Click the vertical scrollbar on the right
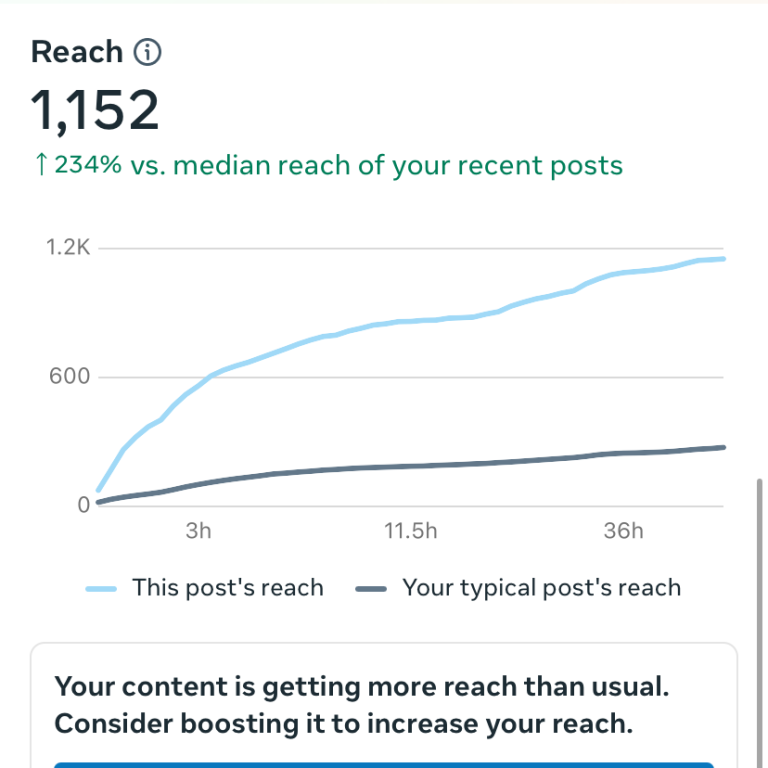Viewport: 768px width, 768px height. (x=760, y=623)
